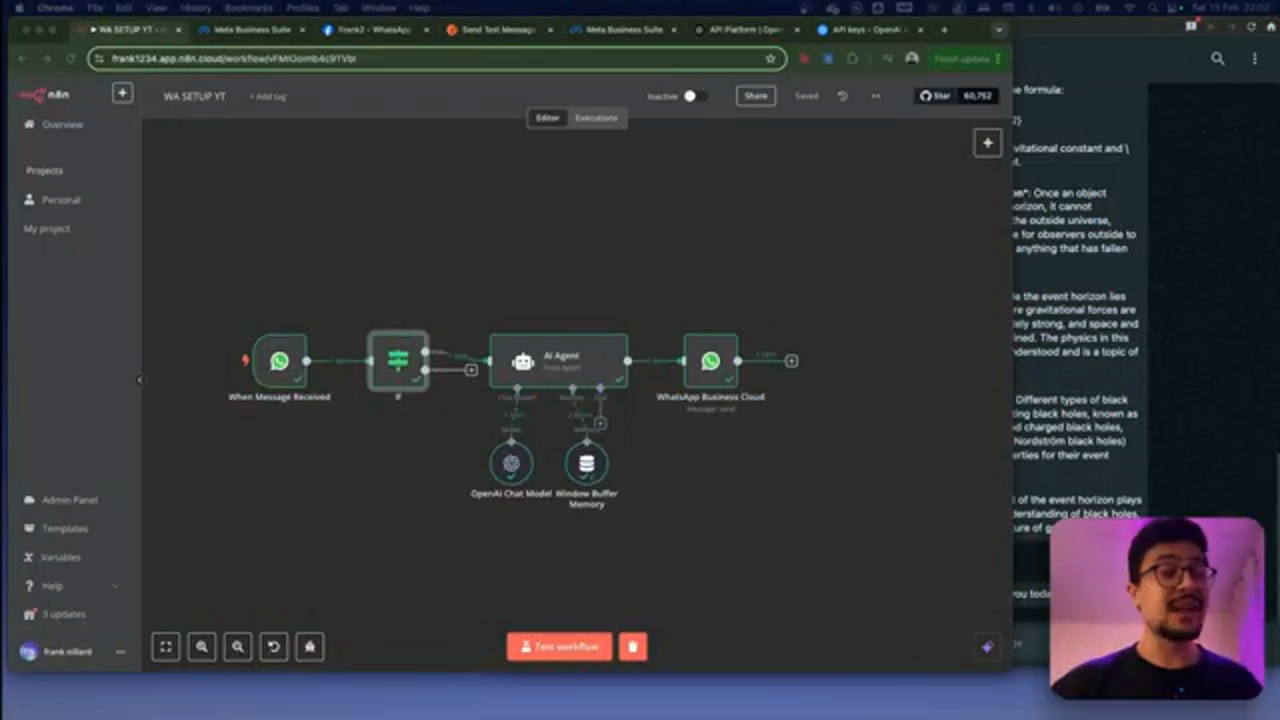Open the When Message Received WhatsApp trigger node
Screen dimensions: 1280x720
coord(279,360)
